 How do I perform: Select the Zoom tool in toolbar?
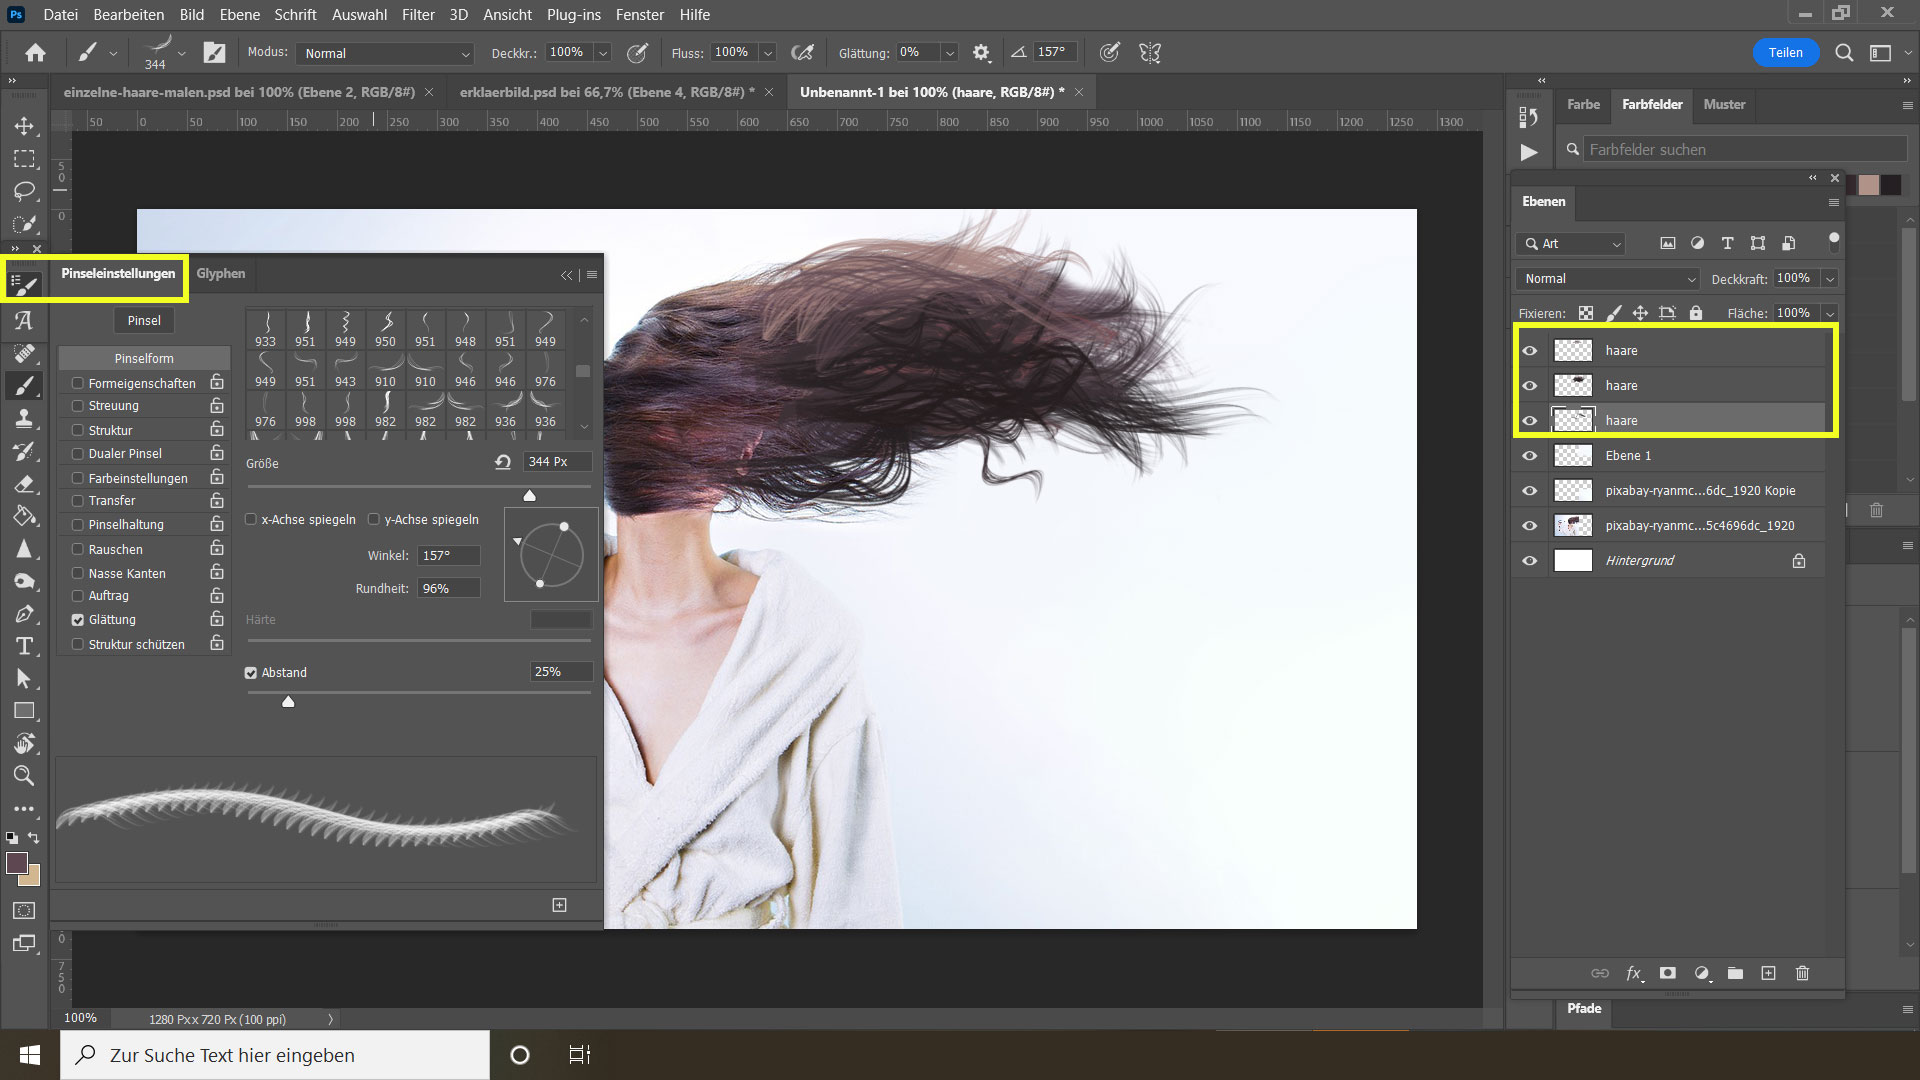pyautogui.click(x=24, y=775)
